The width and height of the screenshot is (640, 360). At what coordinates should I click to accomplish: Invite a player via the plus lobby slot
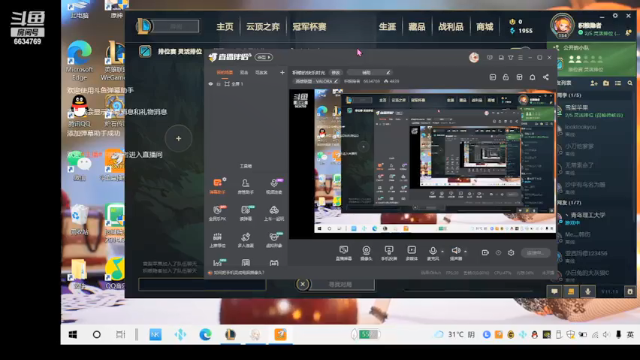pos(178,138)
